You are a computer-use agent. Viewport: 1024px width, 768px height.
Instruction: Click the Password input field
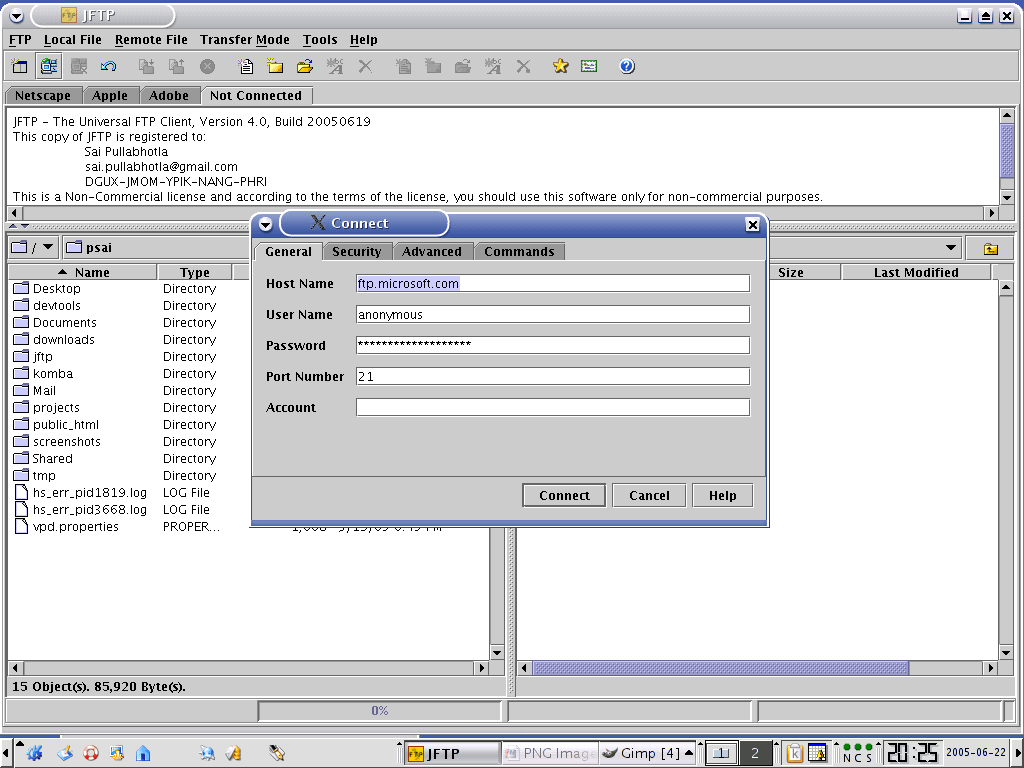point(552,345)
